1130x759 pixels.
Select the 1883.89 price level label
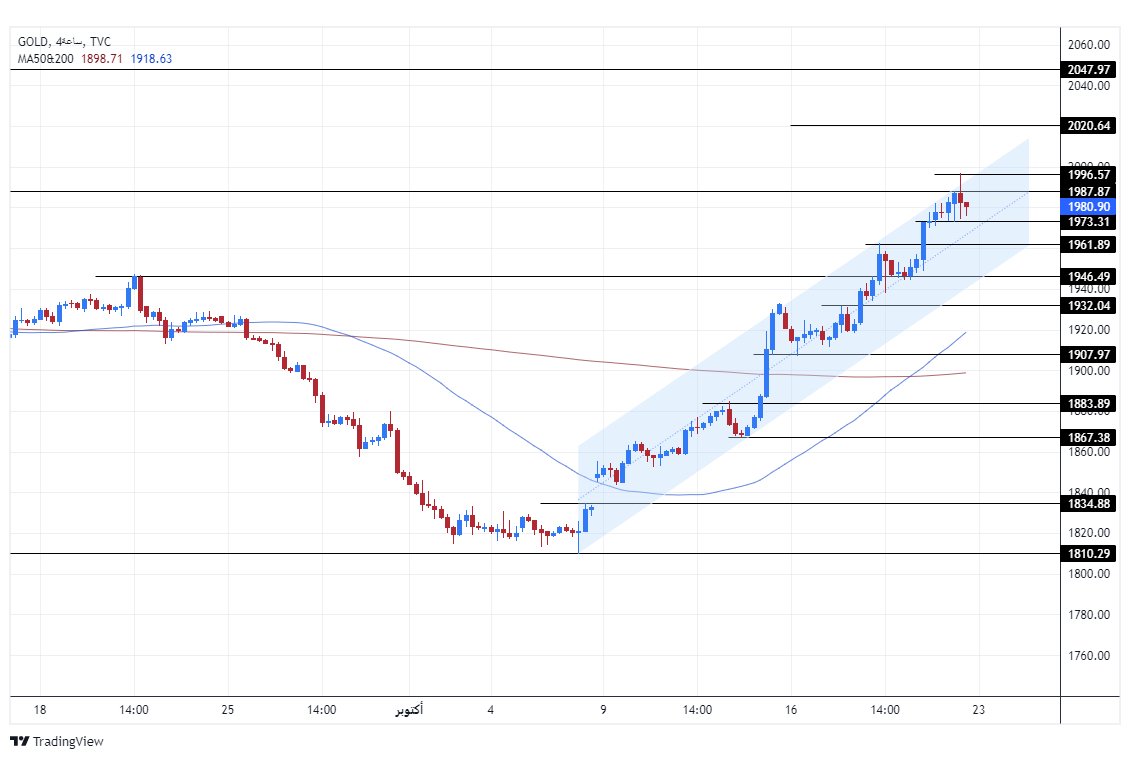pos(1088,404)
